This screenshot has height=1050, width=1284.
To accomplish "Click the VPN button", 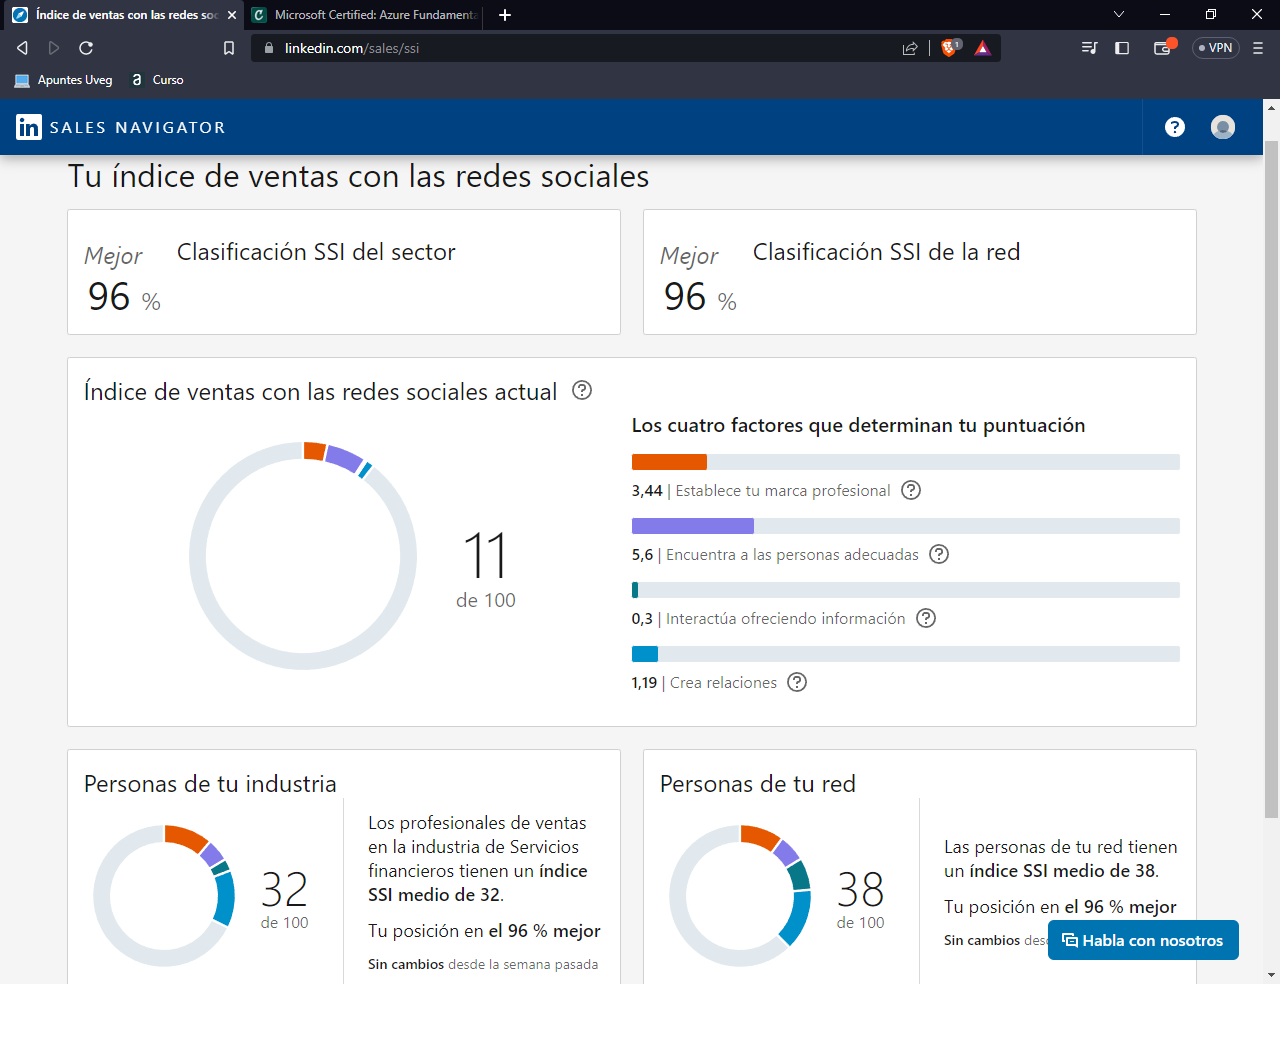I will coord(1216,48).
